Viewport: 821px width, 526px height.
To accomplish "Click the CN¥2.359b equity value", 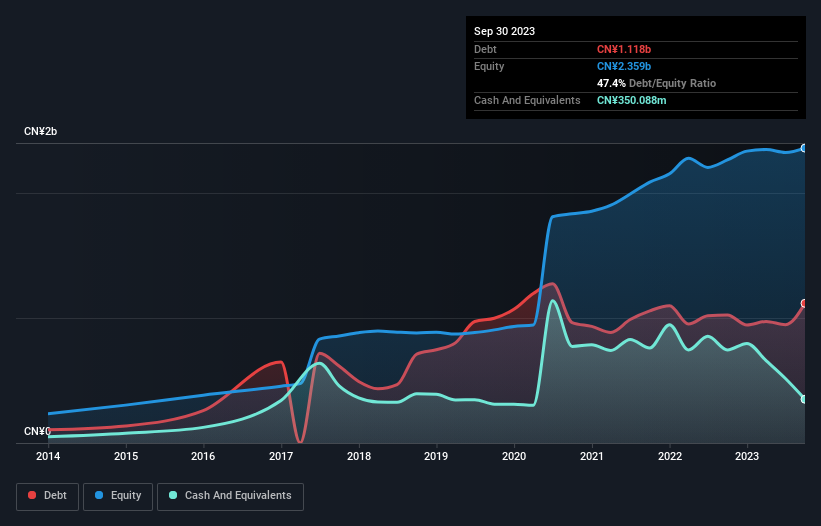I will coord(624,66).
